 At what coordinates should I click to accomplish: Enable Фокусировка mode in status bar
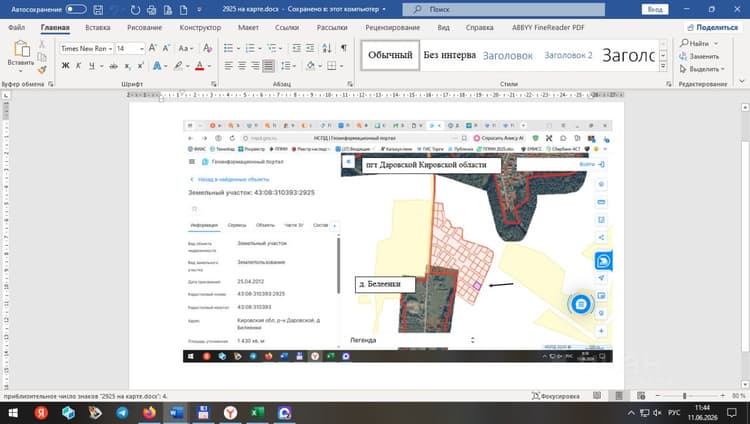pos(556,396)
